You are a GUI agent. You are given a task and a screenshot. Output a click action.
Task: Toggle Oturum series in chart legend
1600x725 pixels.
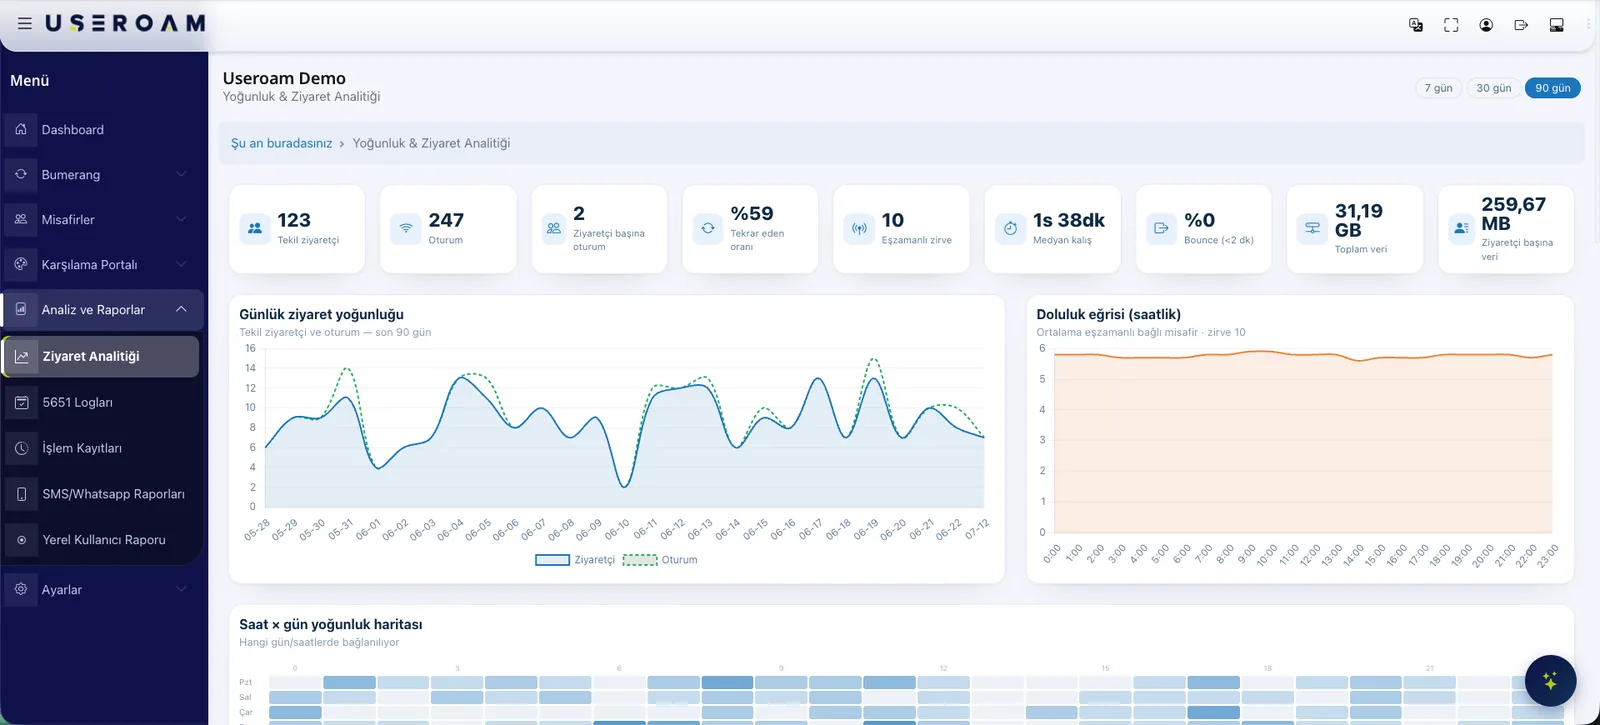(660, 560)
